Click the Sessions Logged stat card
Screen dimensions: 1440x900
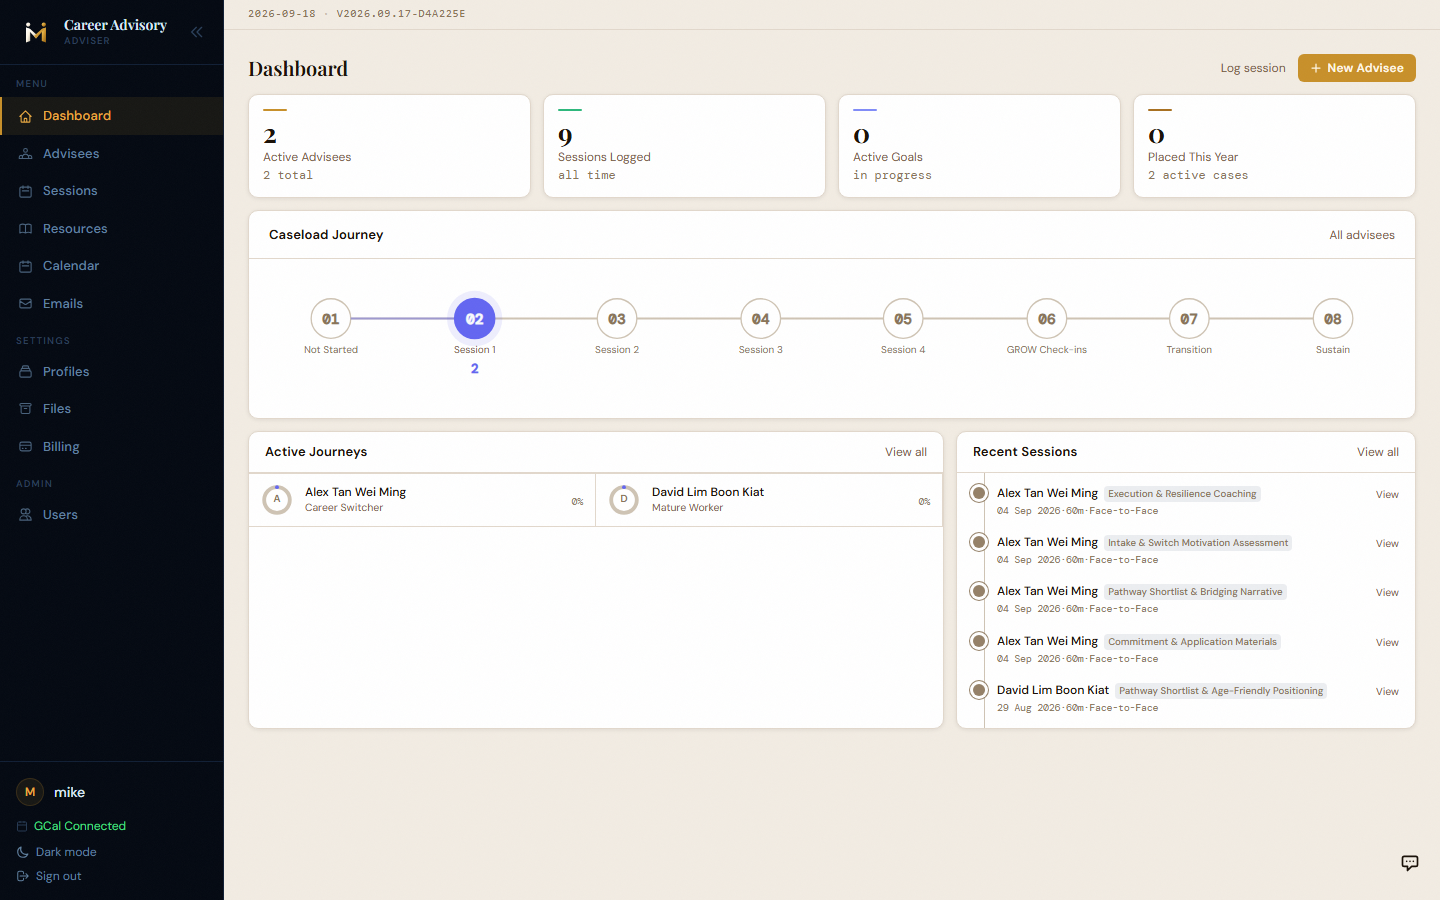click(685, 146)
